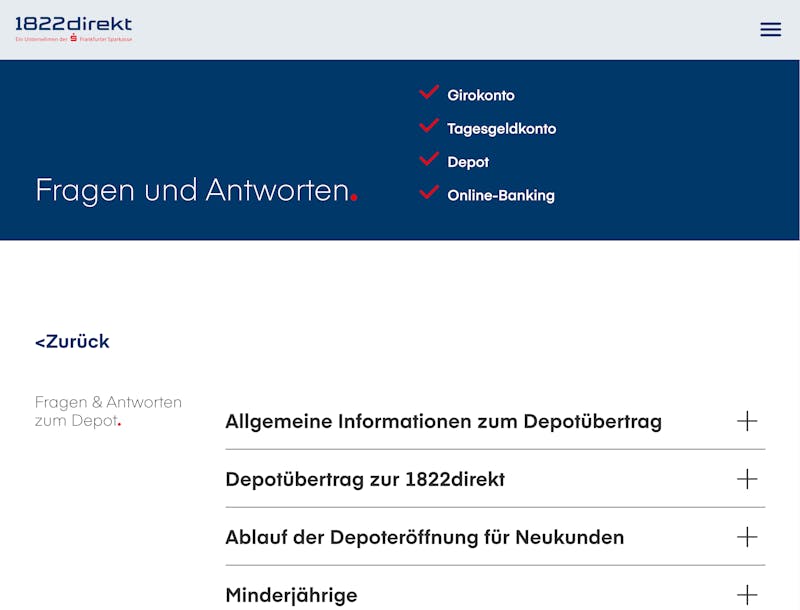Click the 'Minderjährige' heading
The image size is (800, 610).
click(291, 595)
